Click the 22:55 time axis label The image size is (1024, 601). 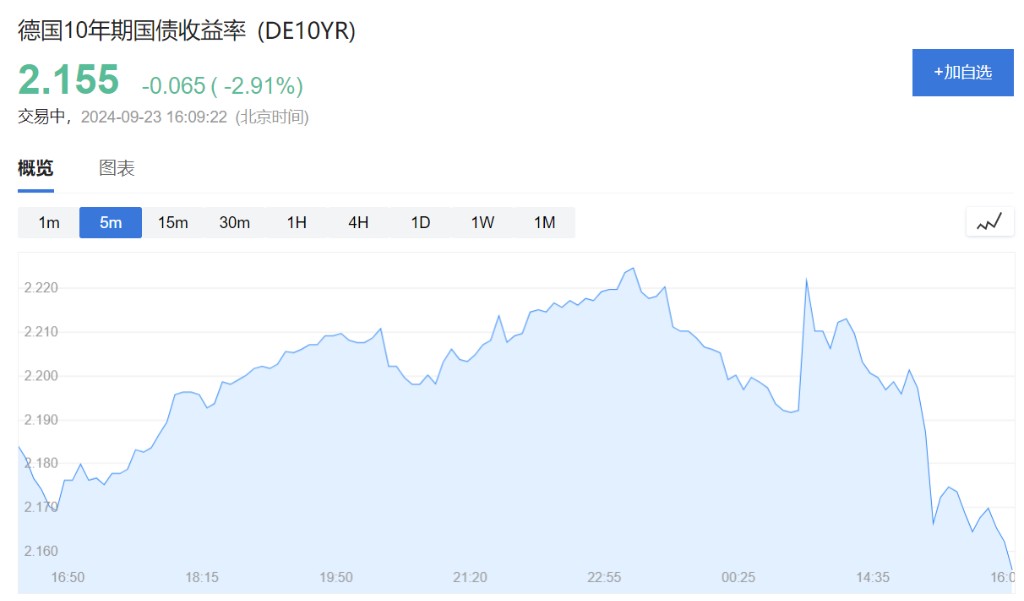(x=605, y=577)
